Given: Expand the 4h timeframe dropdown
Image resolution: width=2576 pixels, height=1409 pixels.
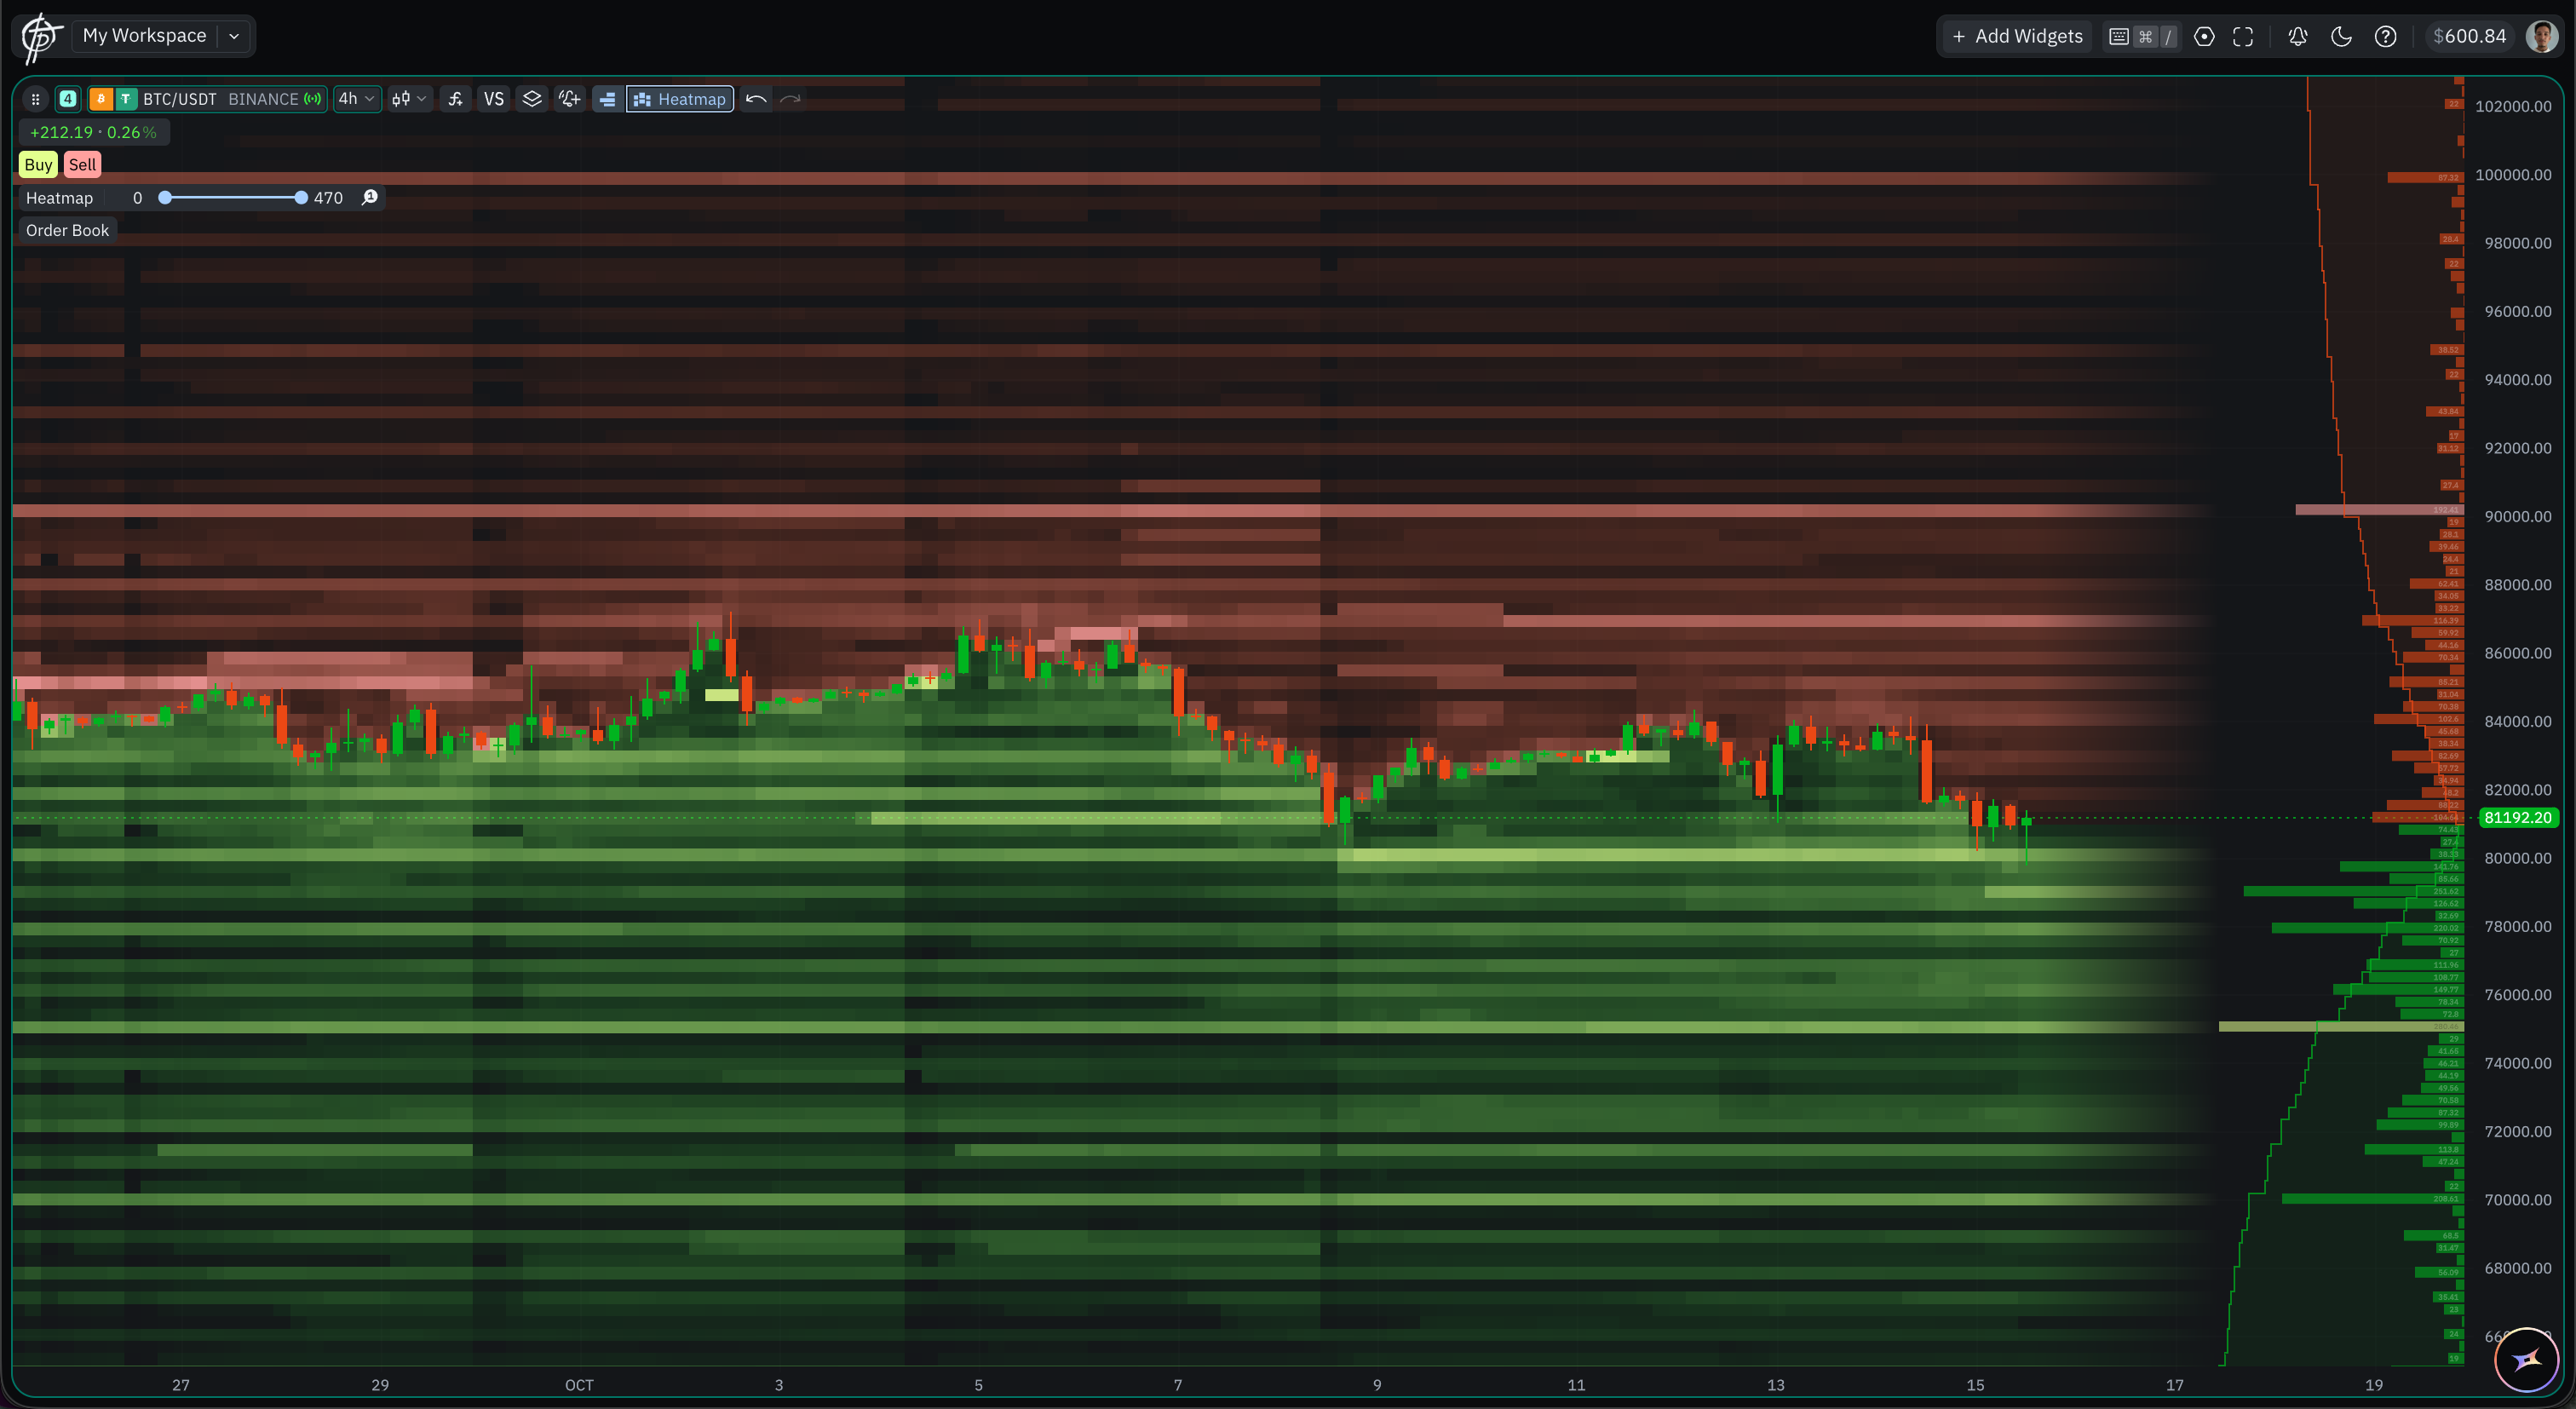Looking at the screenshot, I should (x=356, y=99).
